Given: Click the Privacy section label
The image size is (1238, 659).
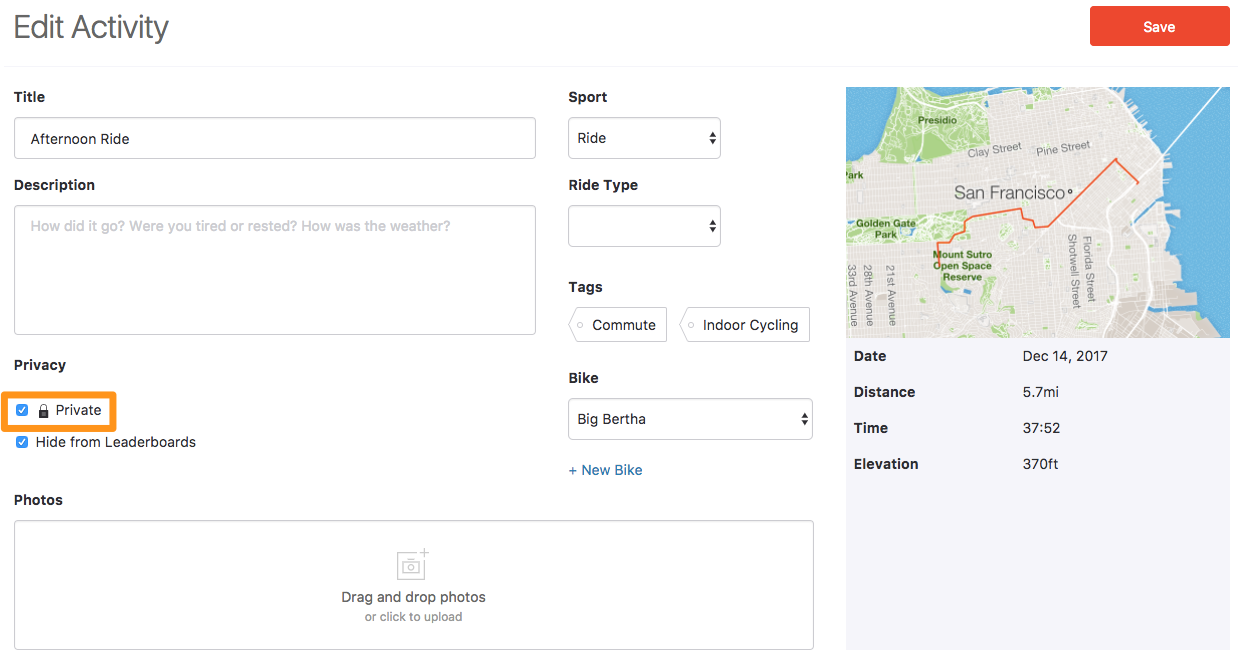Looking at the screenshot, I should [x=40, y=365].
